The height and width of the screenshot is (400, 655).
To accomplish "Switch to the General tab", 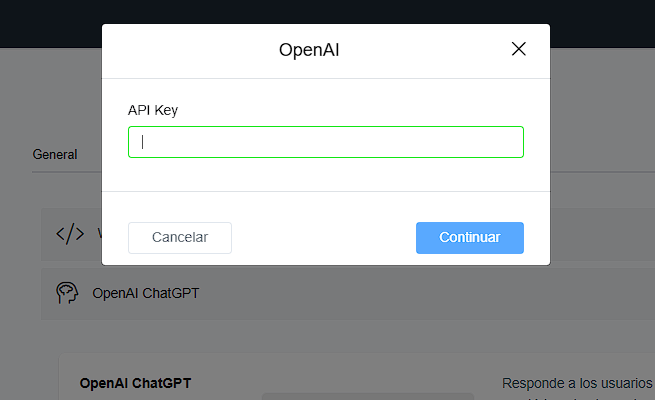I will coord(55,155).
